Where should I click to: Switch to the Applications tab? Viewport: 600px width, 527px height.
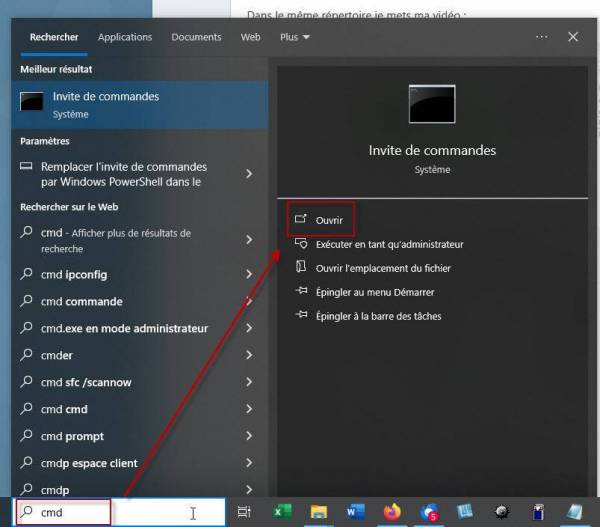pos(125,37)
